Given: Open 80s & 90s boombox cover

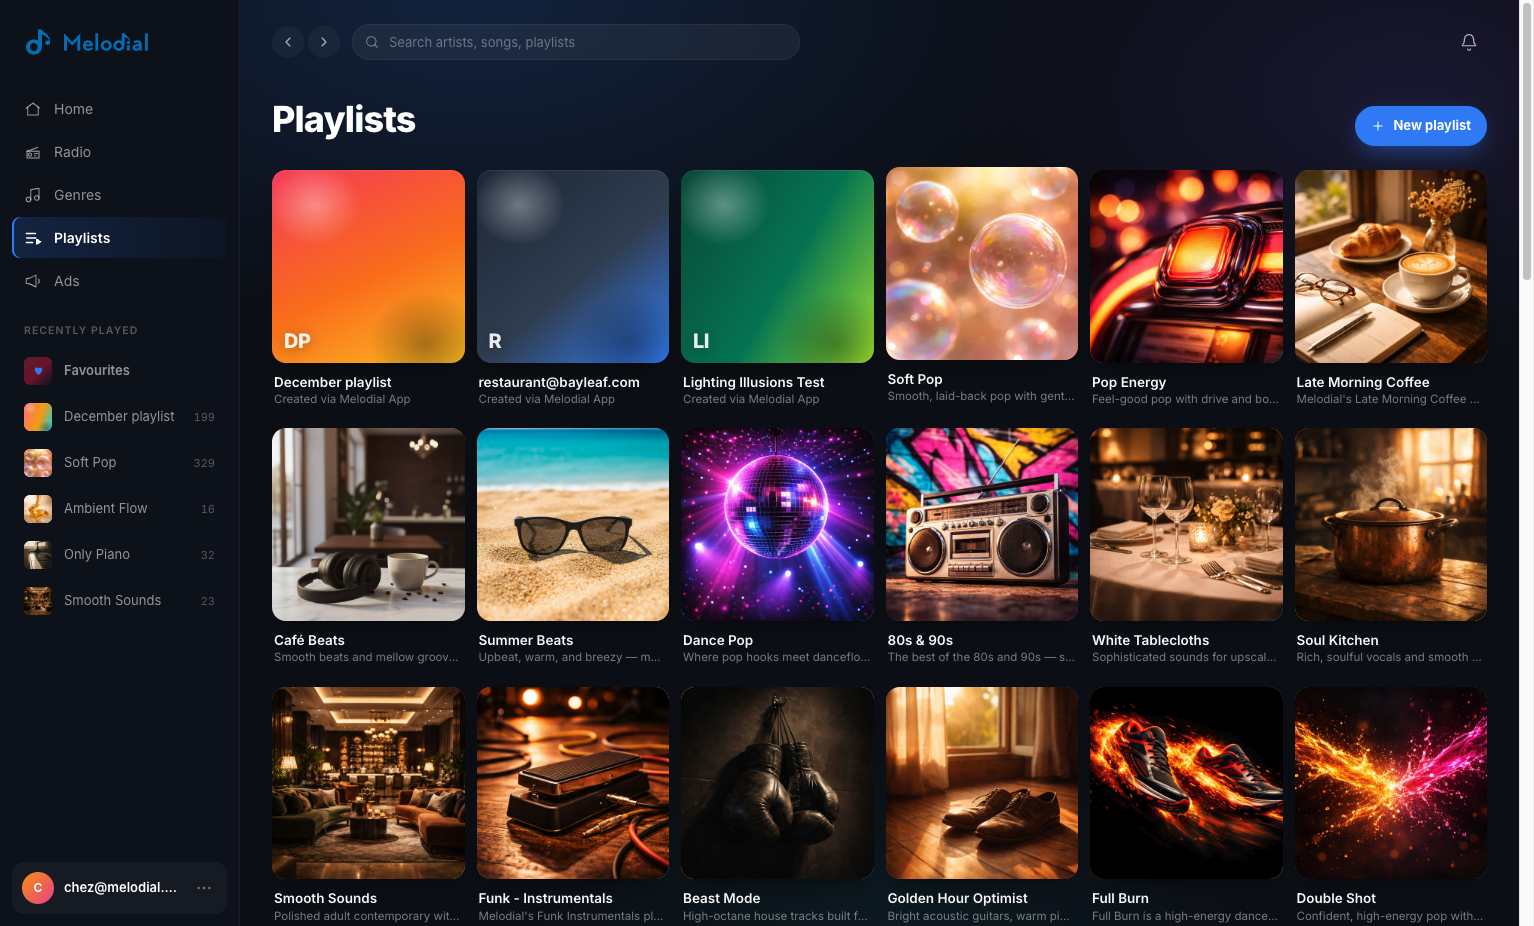Looking at the screenshot, I should (982, 524).
